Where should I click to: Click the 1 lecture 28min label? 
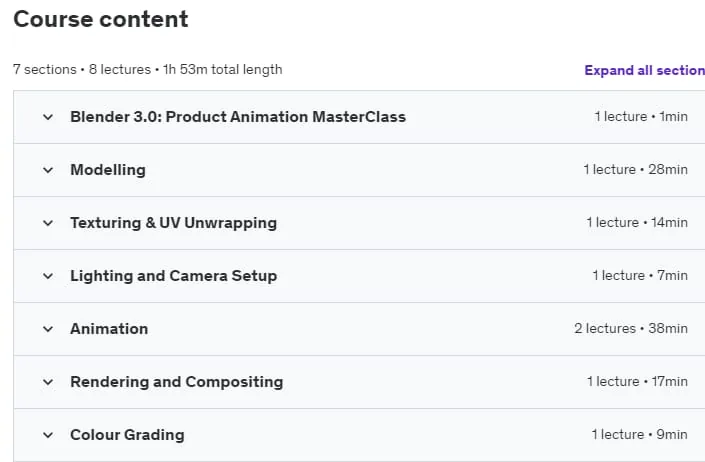(x=635, y=169)
